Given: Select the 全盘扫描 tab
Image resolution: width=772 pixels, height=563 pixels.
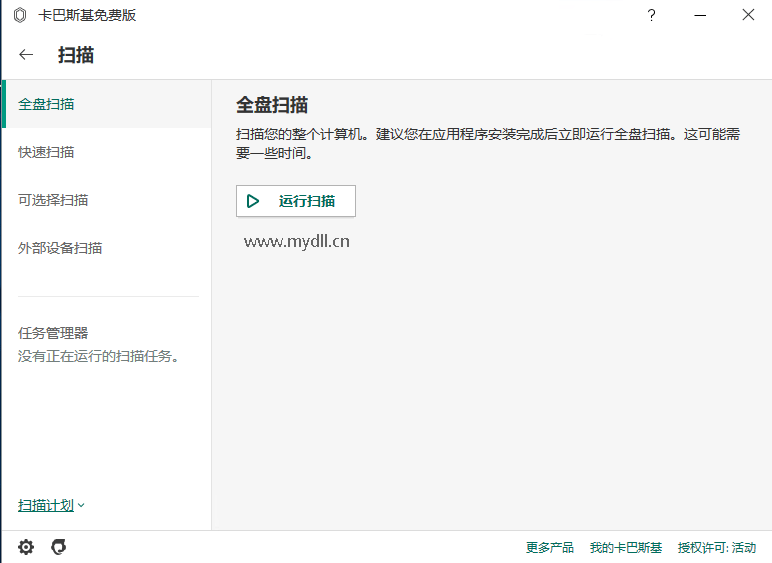Looking at the screenshot, I should [x=107, y=104].
